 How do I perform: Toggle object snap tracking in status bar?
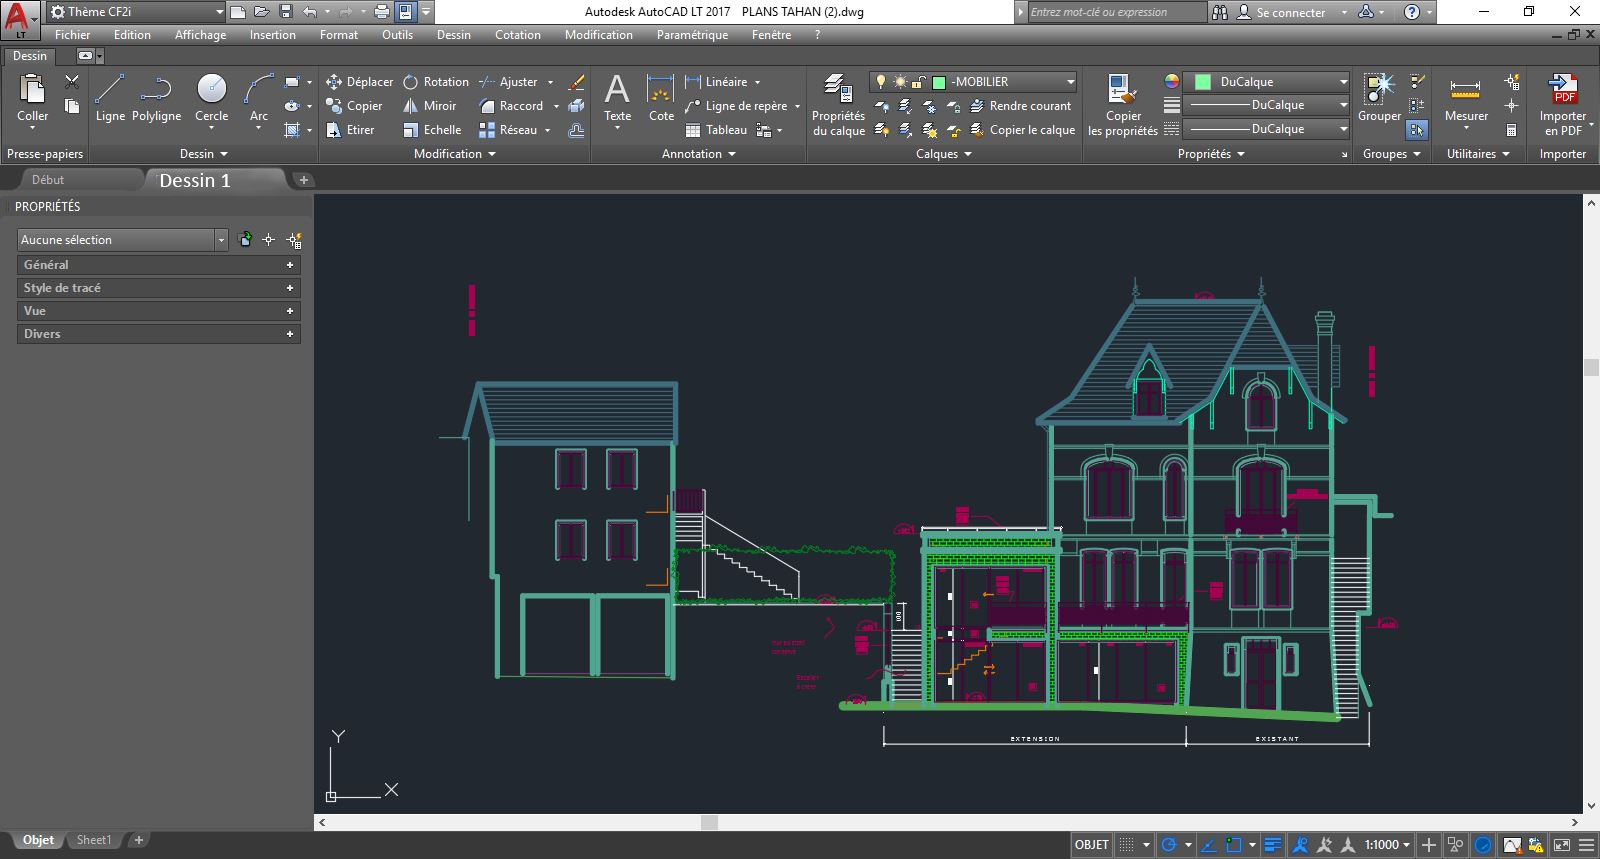point(1209,845)
